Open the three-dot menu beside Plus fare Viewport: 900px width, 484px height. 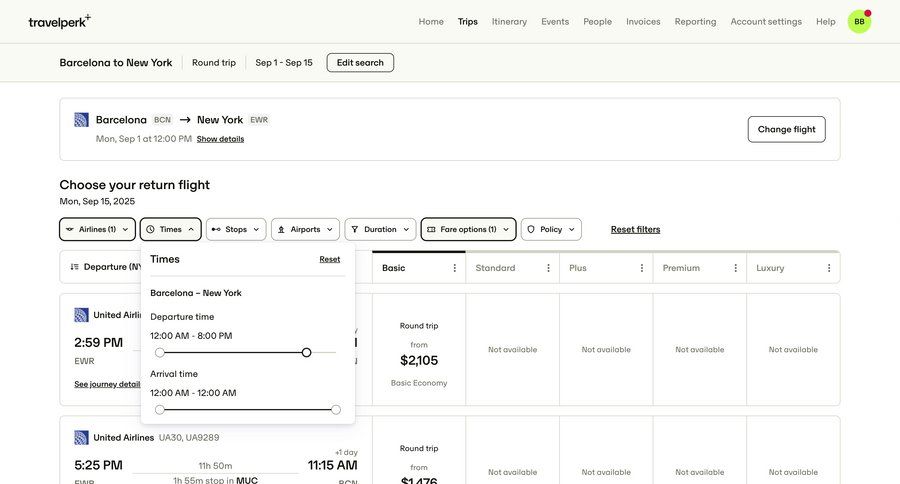642,268
